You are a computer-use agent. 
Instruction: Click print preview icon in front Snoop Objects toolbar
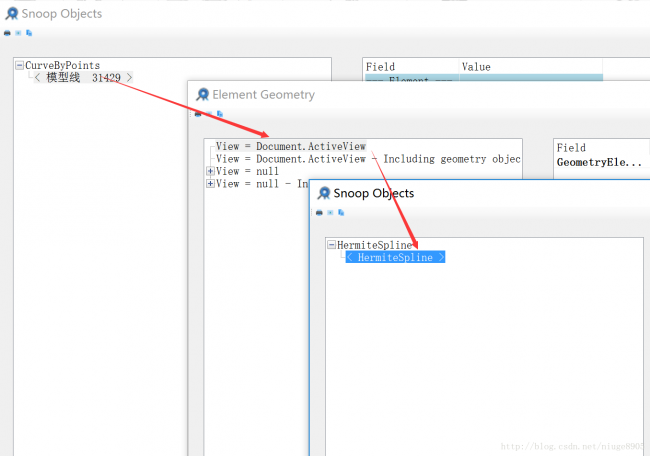329,212
